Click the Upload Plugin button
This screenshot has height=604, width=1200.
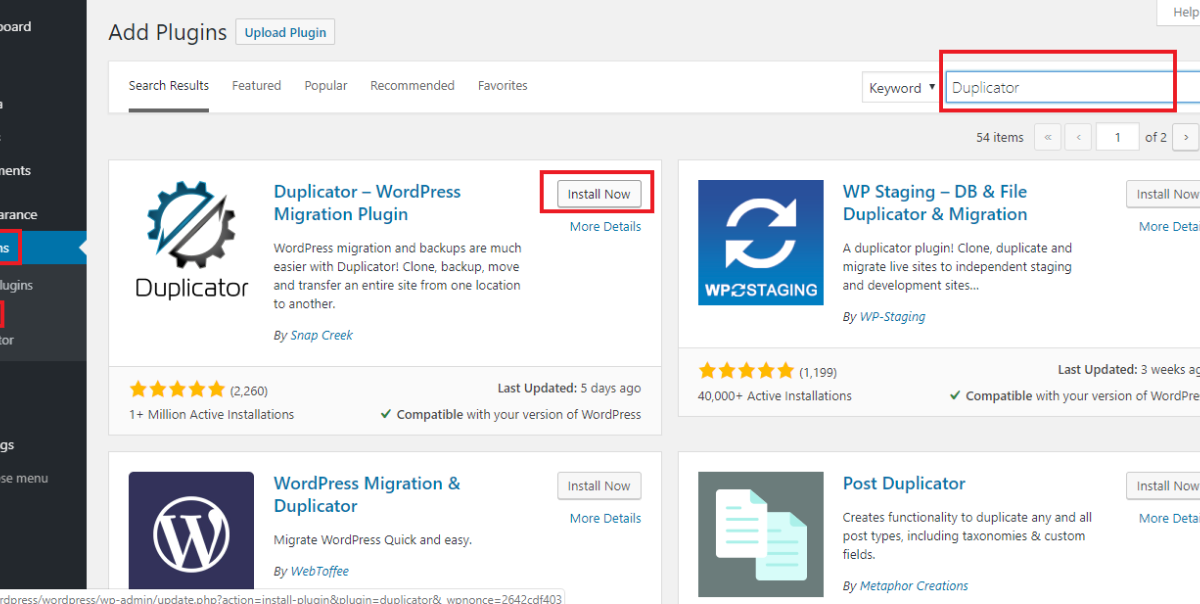coord(286,32)
